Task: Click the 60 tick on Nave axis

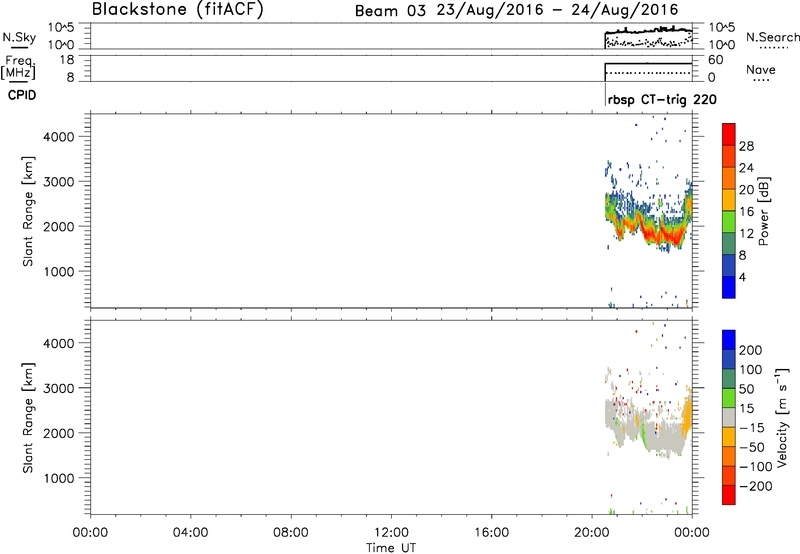Action: click(715, 60)
